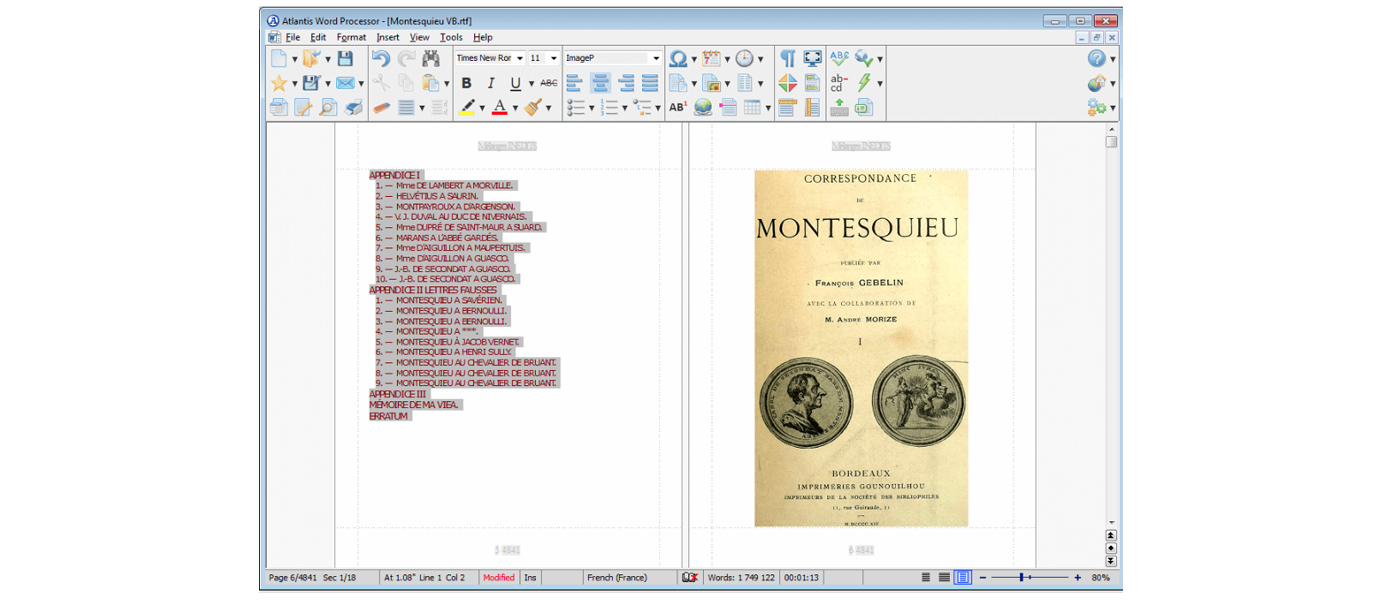Image resolution: width=1388 pixels, height=600 pixels.
Task: Insert time using the clock icon
Action: click(x=745, y=59)
